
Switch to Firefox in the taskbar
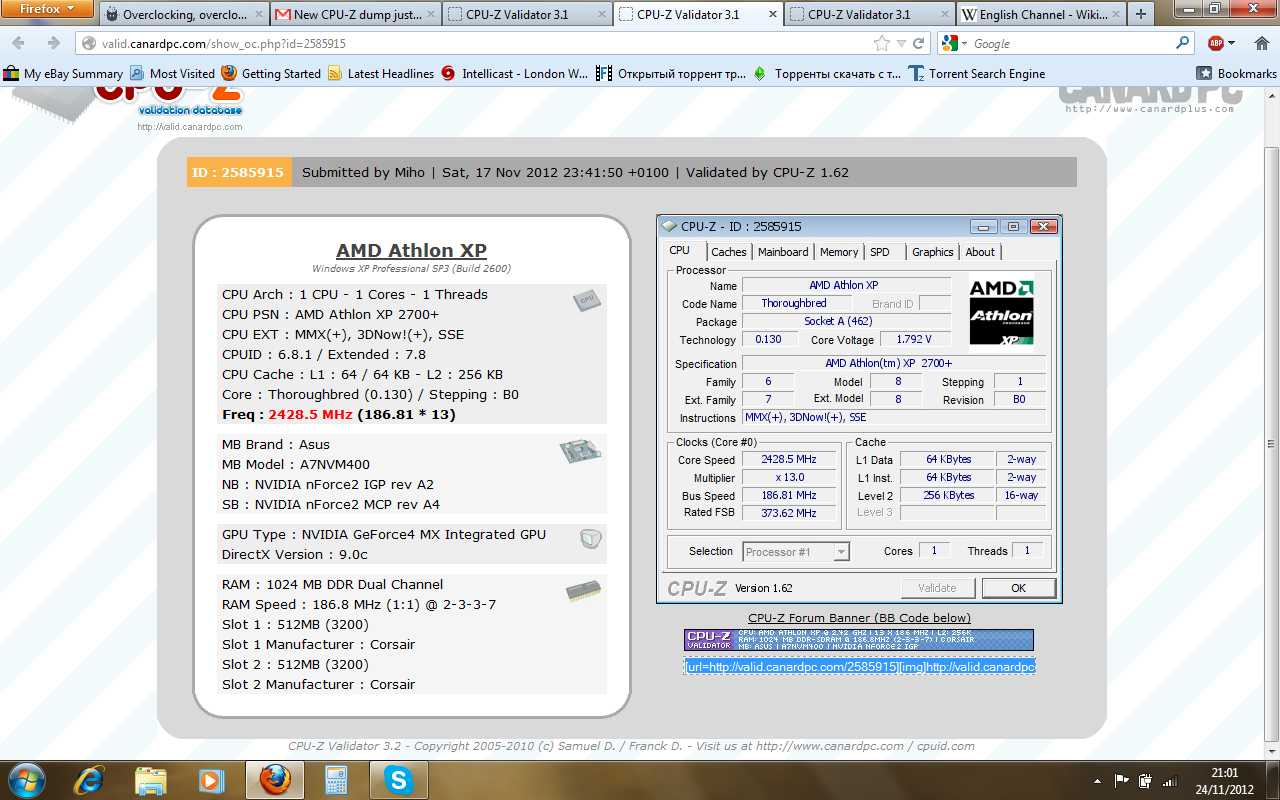pyautogui.click(x=275, y=779)
